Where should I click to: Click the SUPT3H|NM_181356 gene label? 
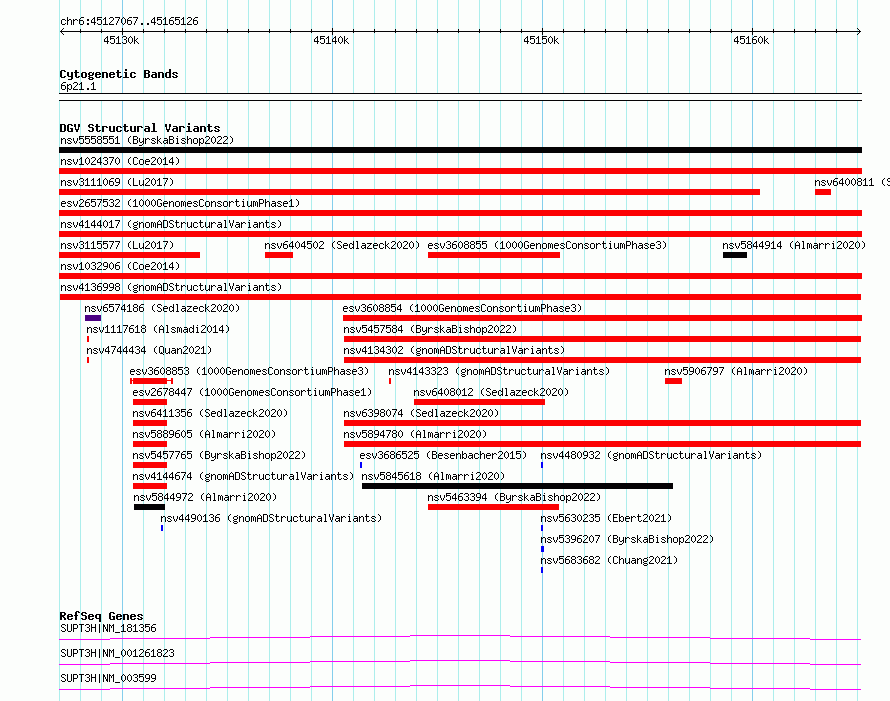point(108,628)
